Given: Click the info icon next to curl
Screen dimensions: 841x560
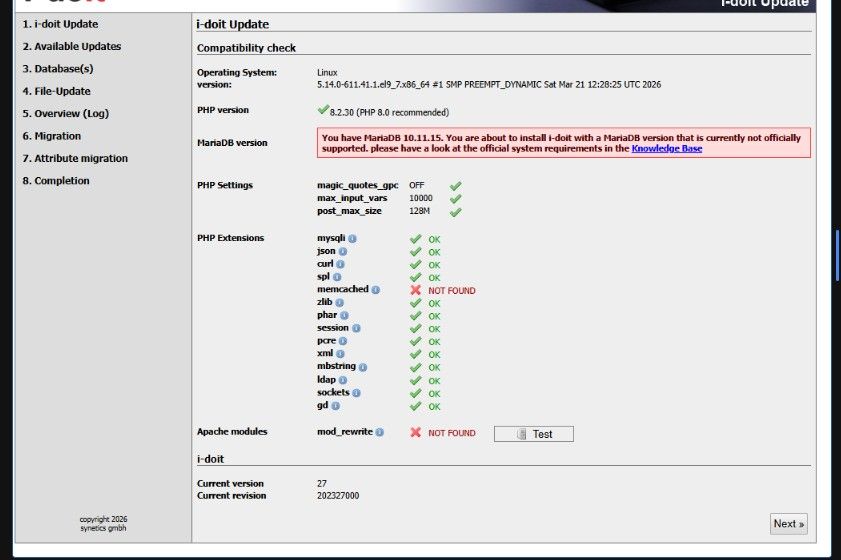Looking at the screenshot, I should click(x=341, y=264).
